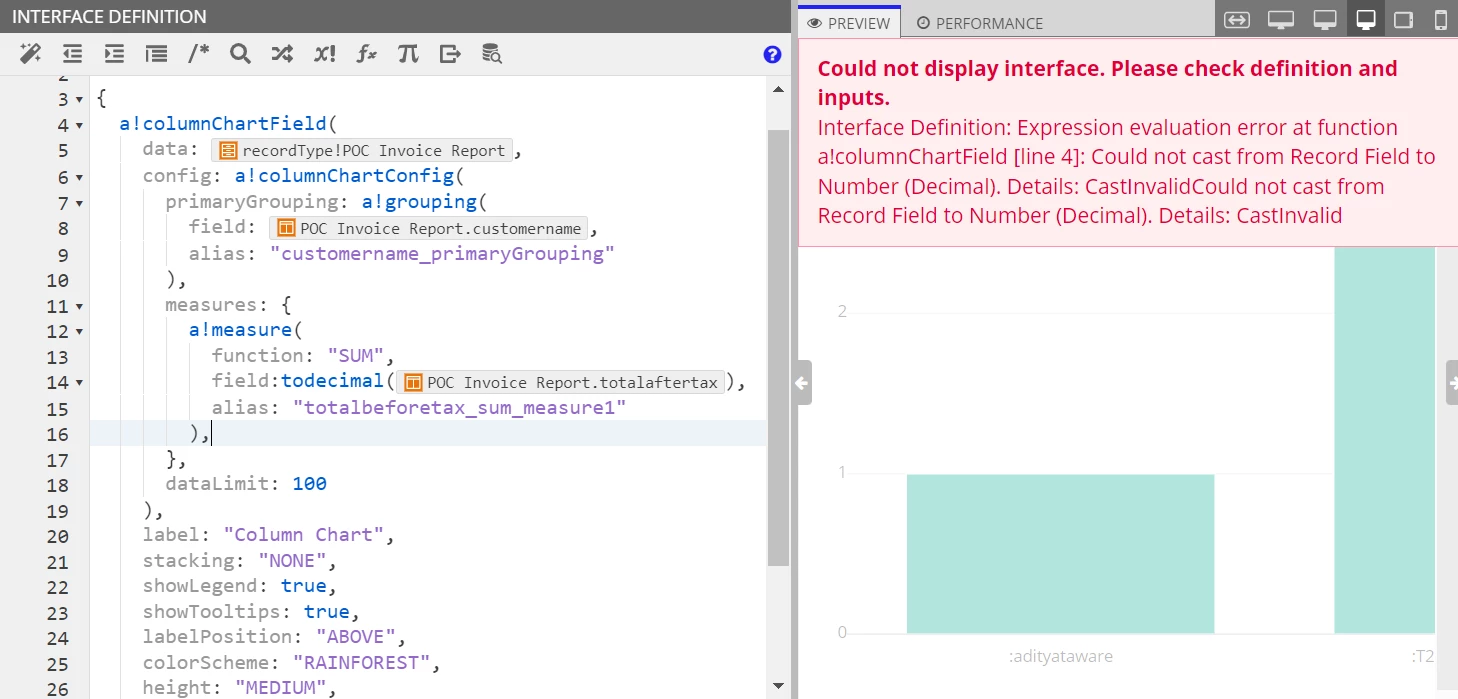This screenshot has height=699, width=1458.
Task: Switch to the PERFORMANCE tab
Action: click(980, 23)
